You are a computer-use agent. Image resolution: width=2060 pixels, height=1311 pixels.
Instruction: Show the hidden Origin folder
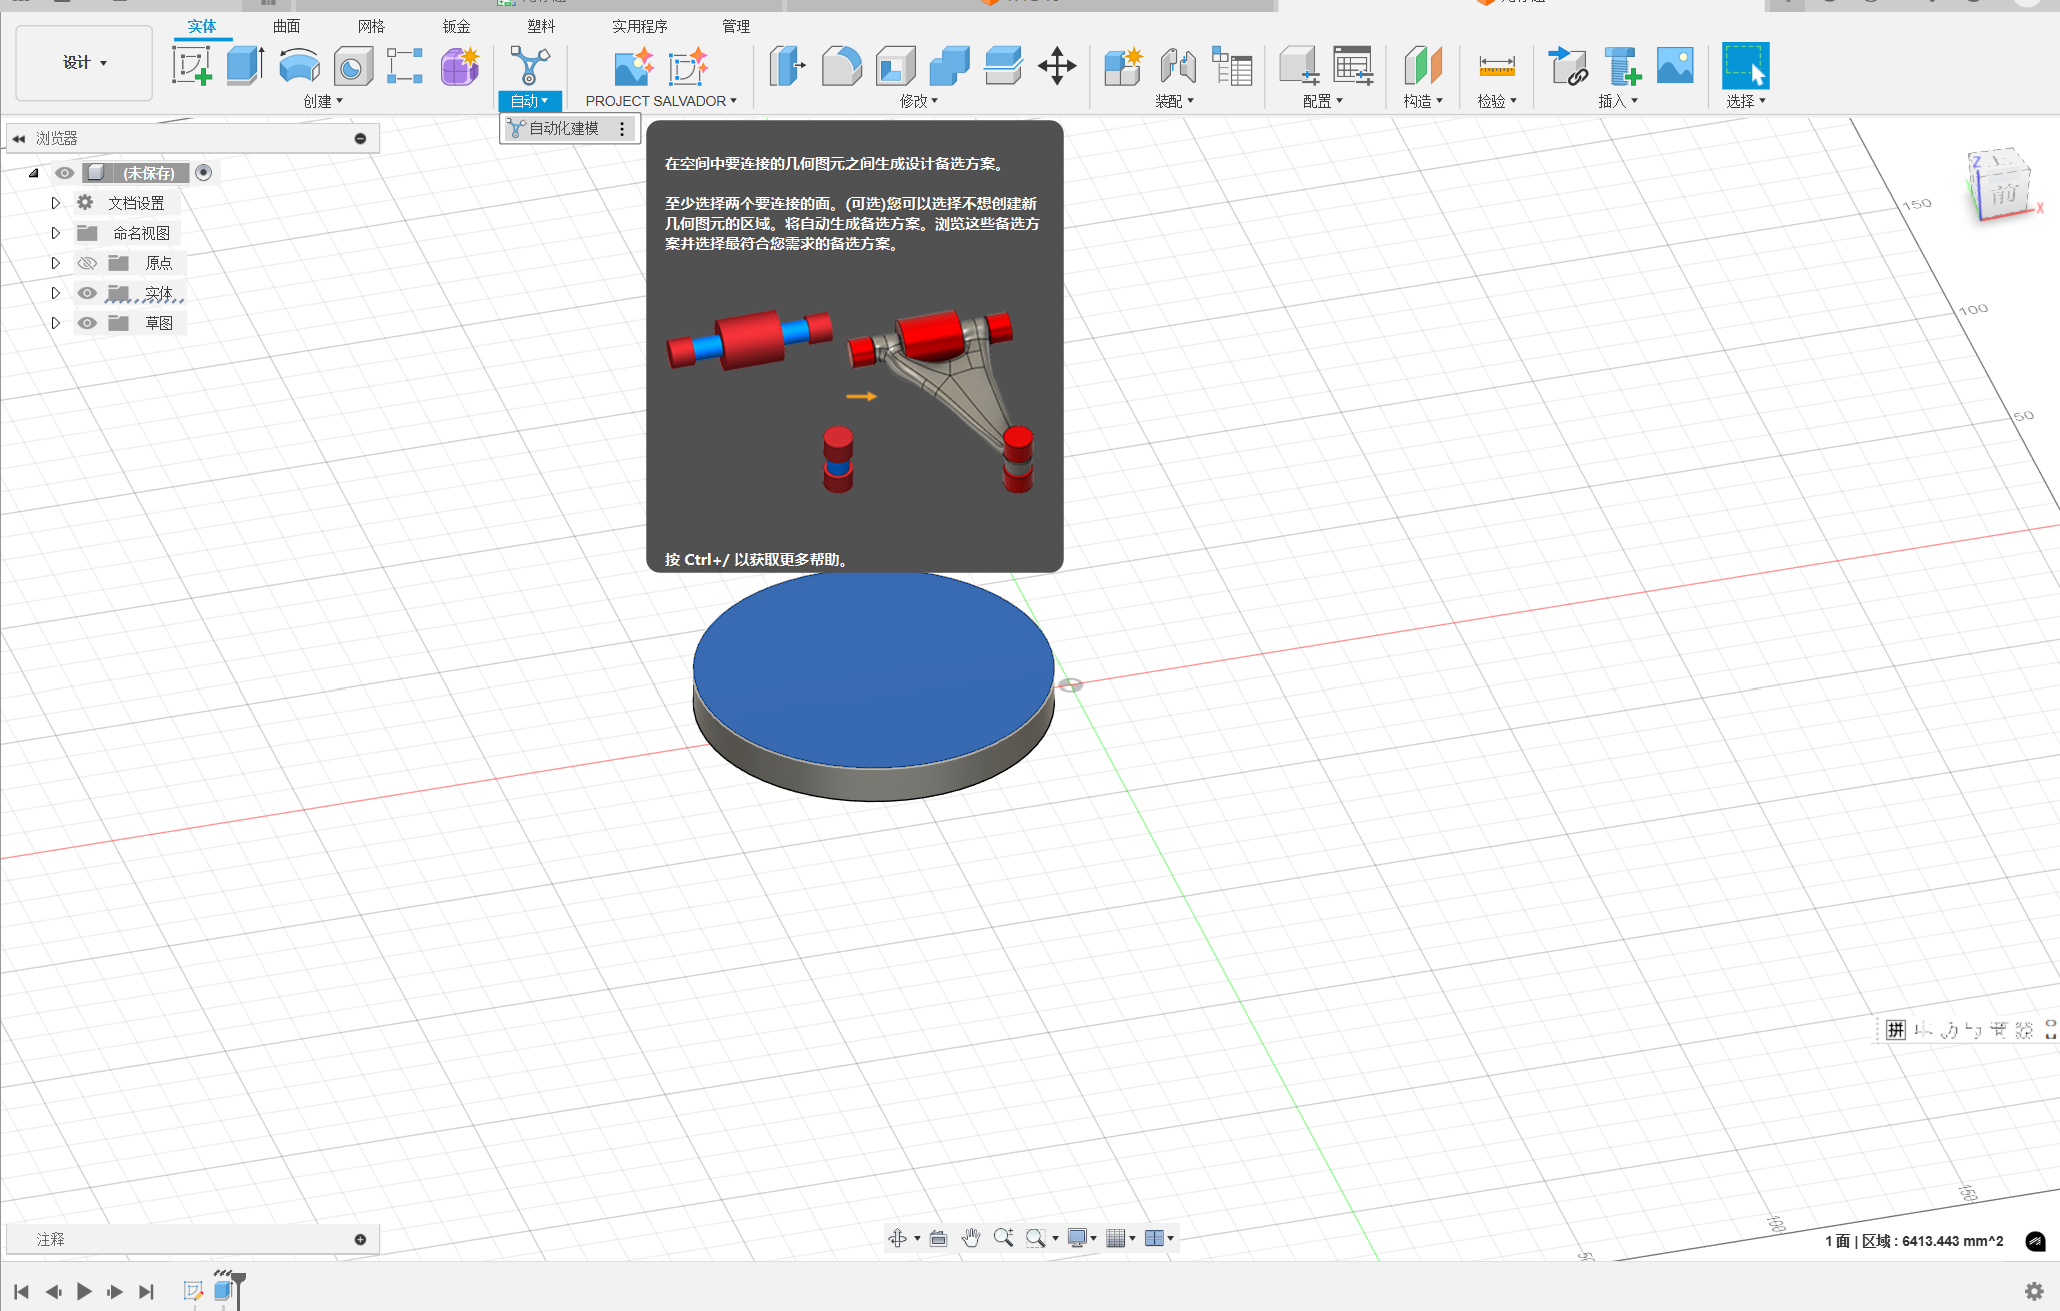click(x=87, y=263)
